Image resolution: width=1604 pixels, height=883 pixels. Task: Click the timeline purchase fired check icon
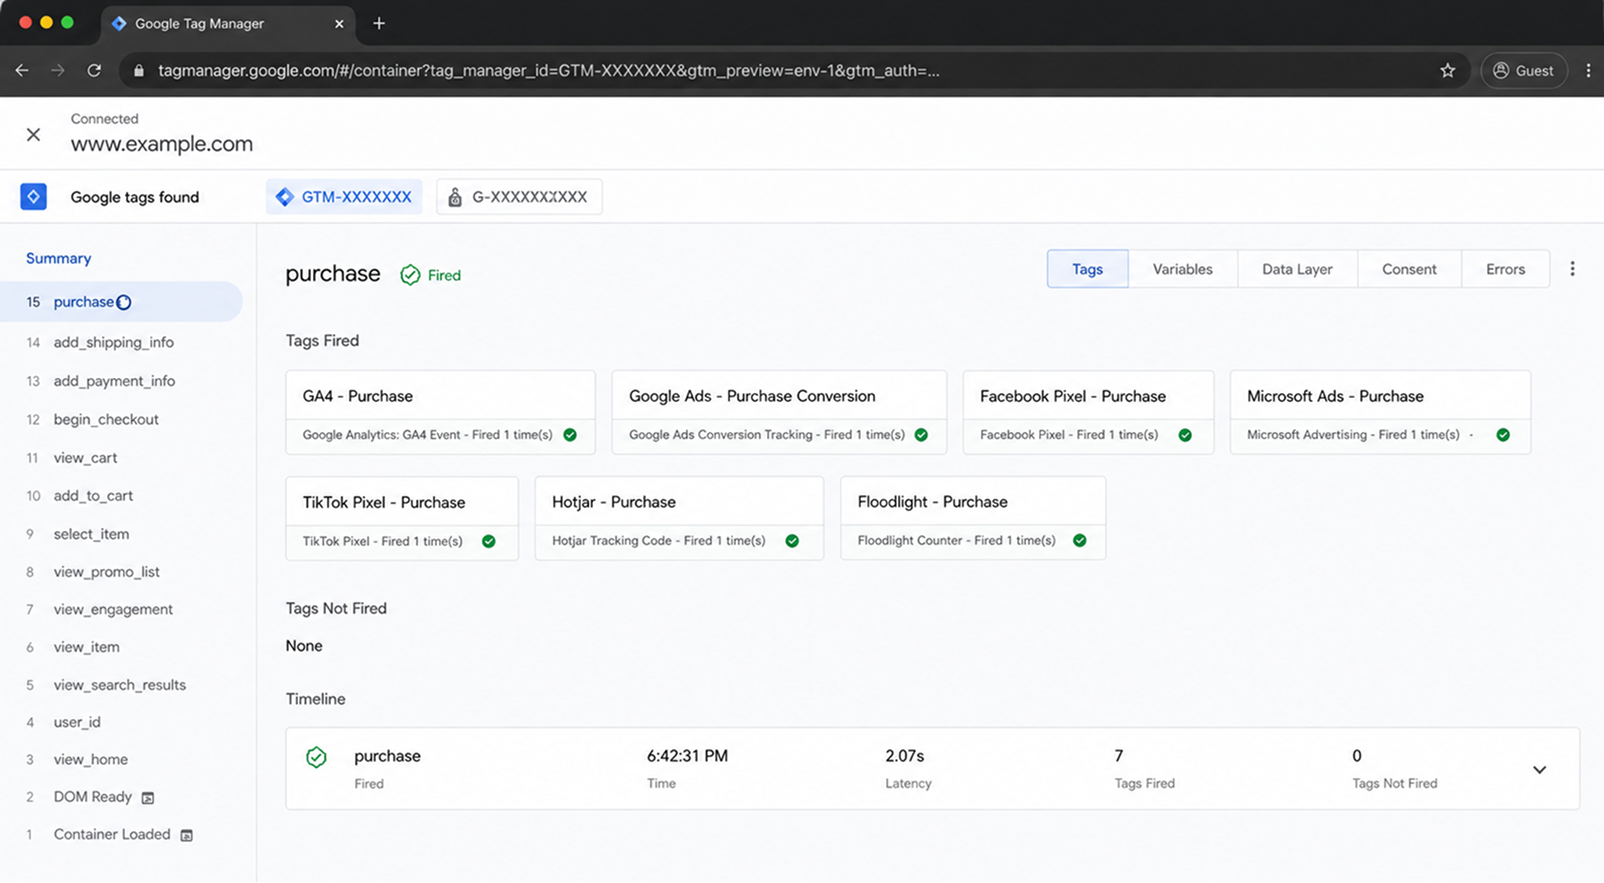[316, 757]
